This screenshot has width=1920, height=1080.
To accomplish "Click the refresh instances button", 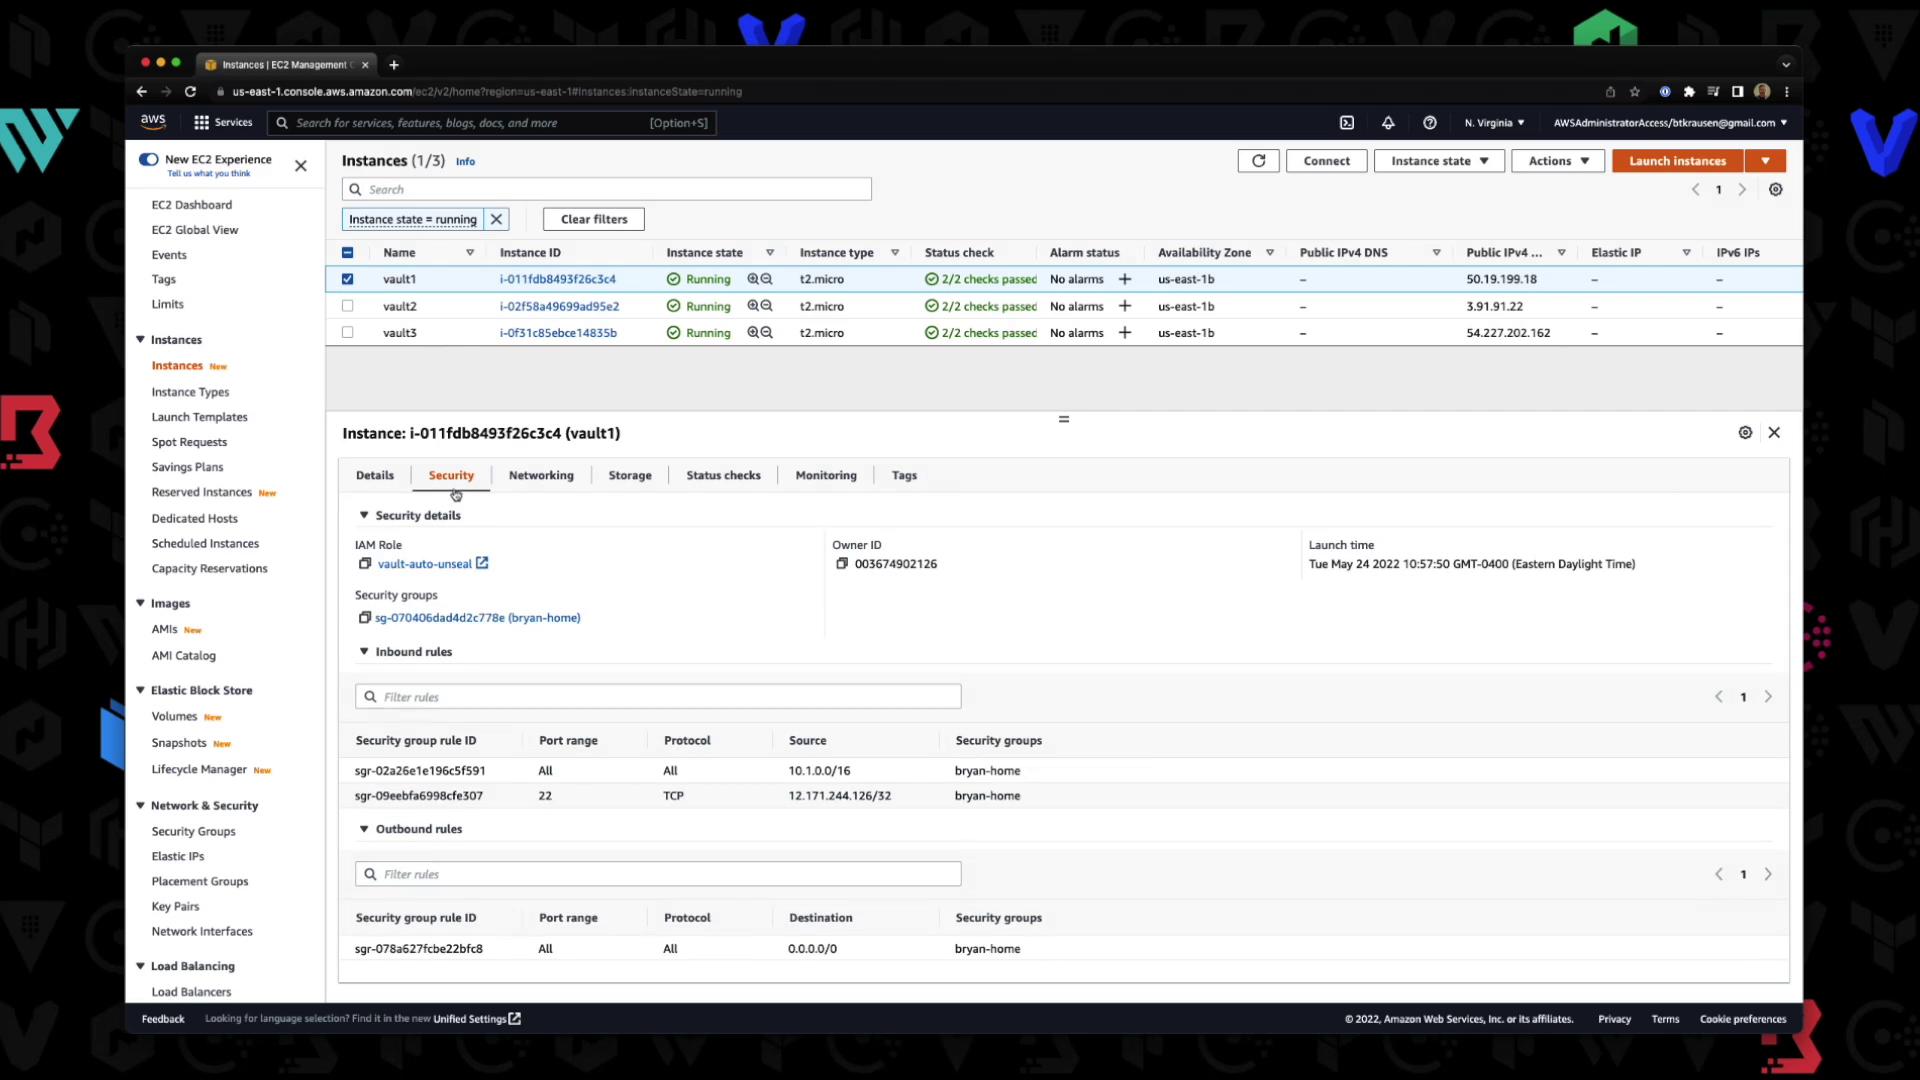I will [1258, 161].
